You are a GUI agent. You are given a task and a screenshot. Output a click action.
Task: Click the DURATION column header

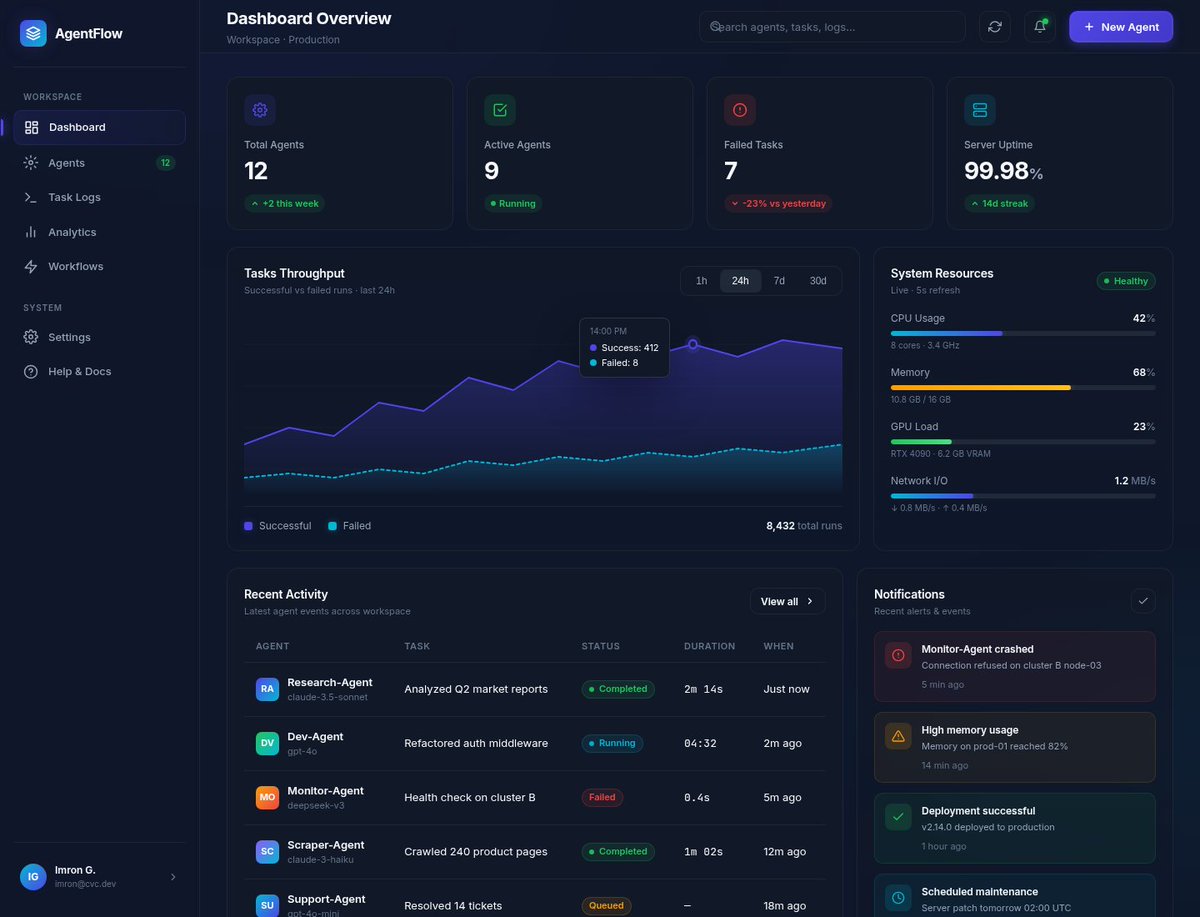[x=709, y=646]
